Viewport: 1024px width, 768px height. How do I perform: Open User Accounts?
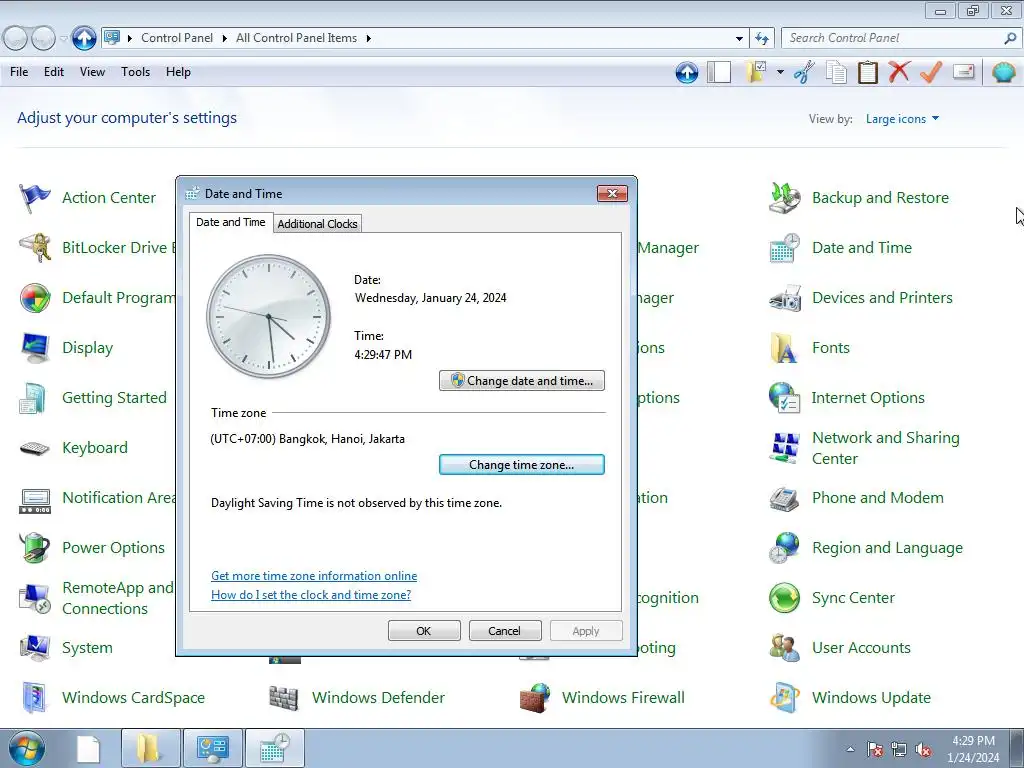point(840,648)
